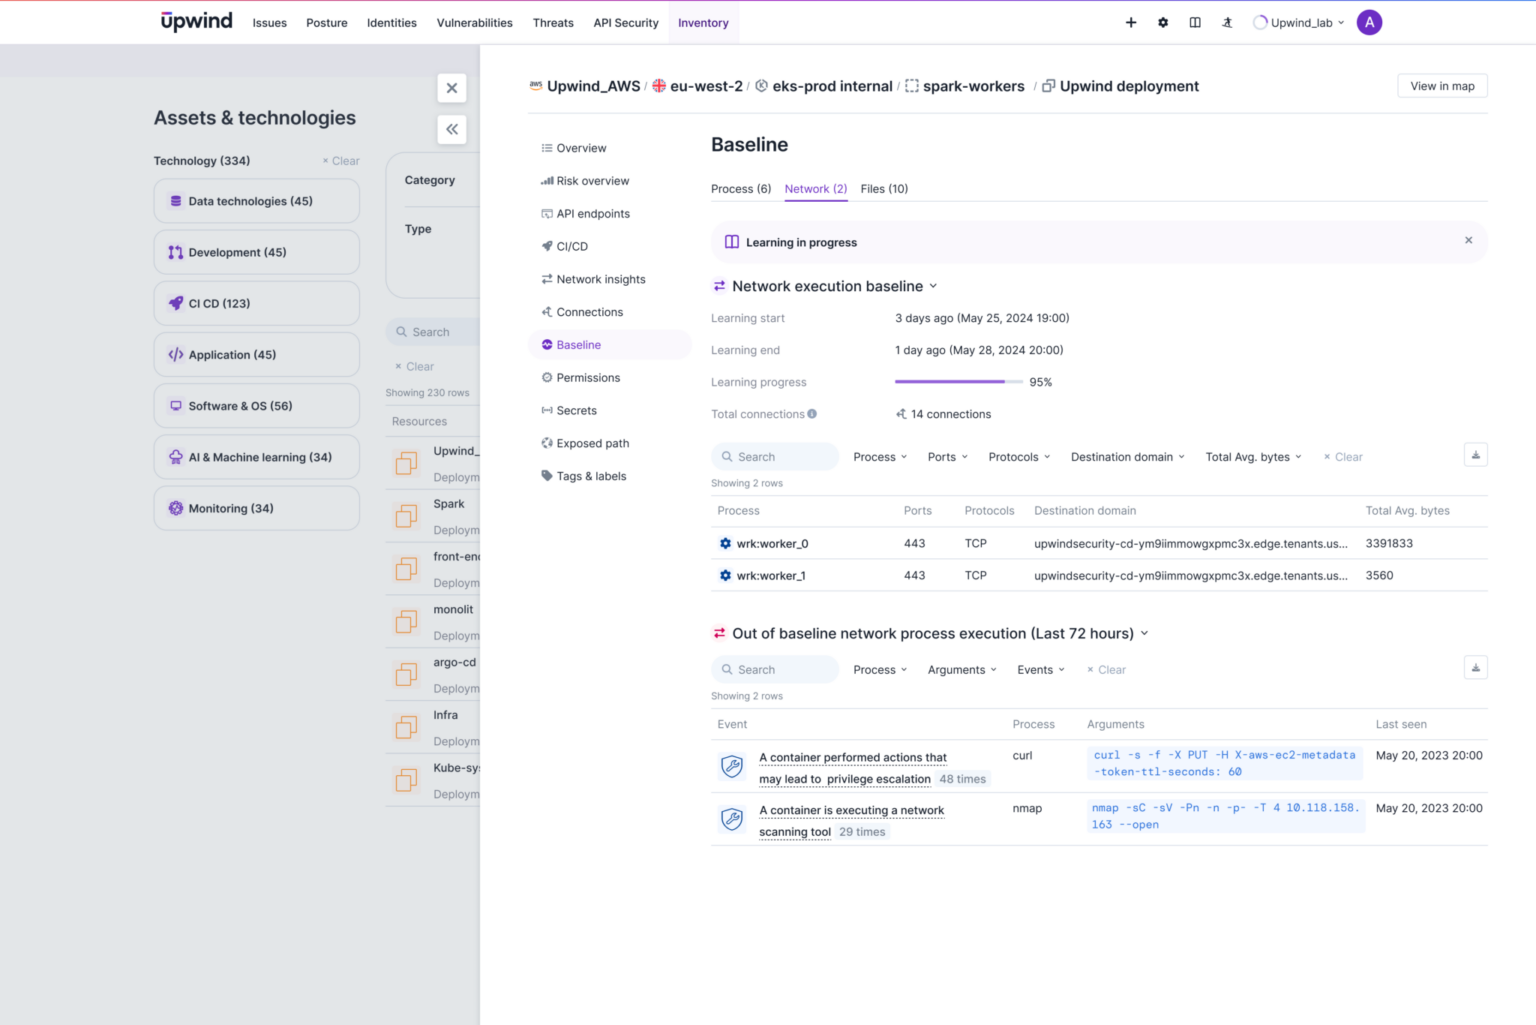The height and width of the screenshot is (1025, 1536).
Task: Open settings via the gear icon
Action: 1162,22
